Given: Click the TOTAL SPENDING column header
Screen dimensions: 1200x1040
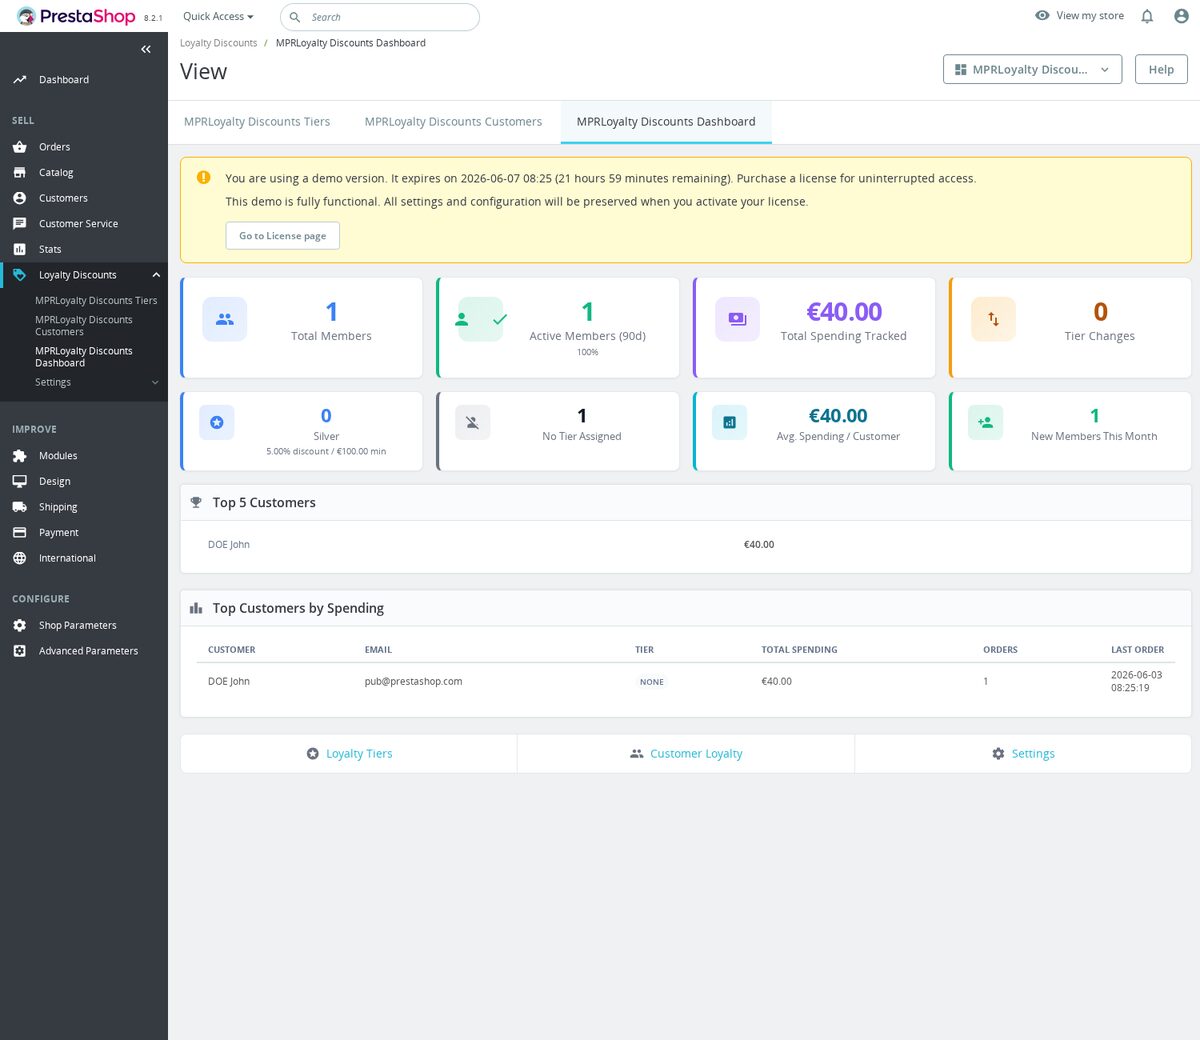Looking at the screenshot, I should [799, 650].
